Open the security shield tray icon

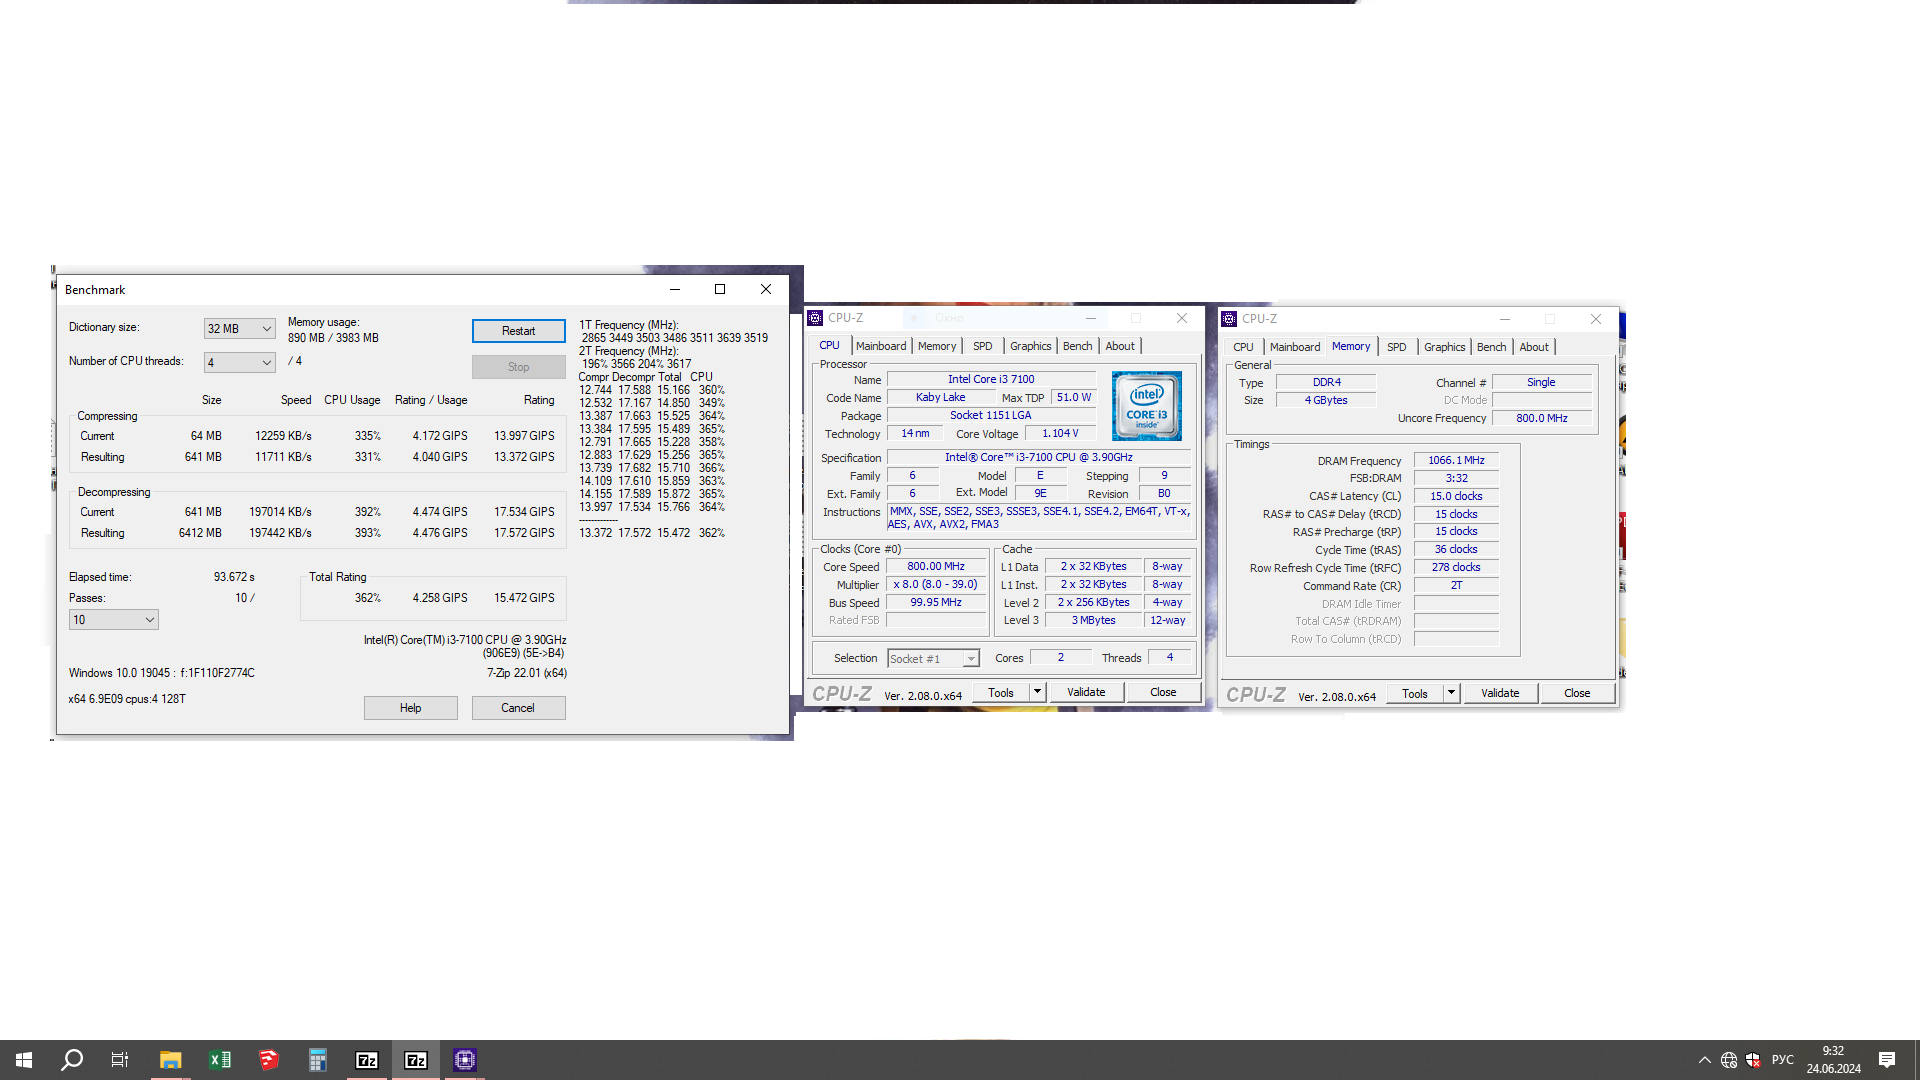tap(1753, 1060)
